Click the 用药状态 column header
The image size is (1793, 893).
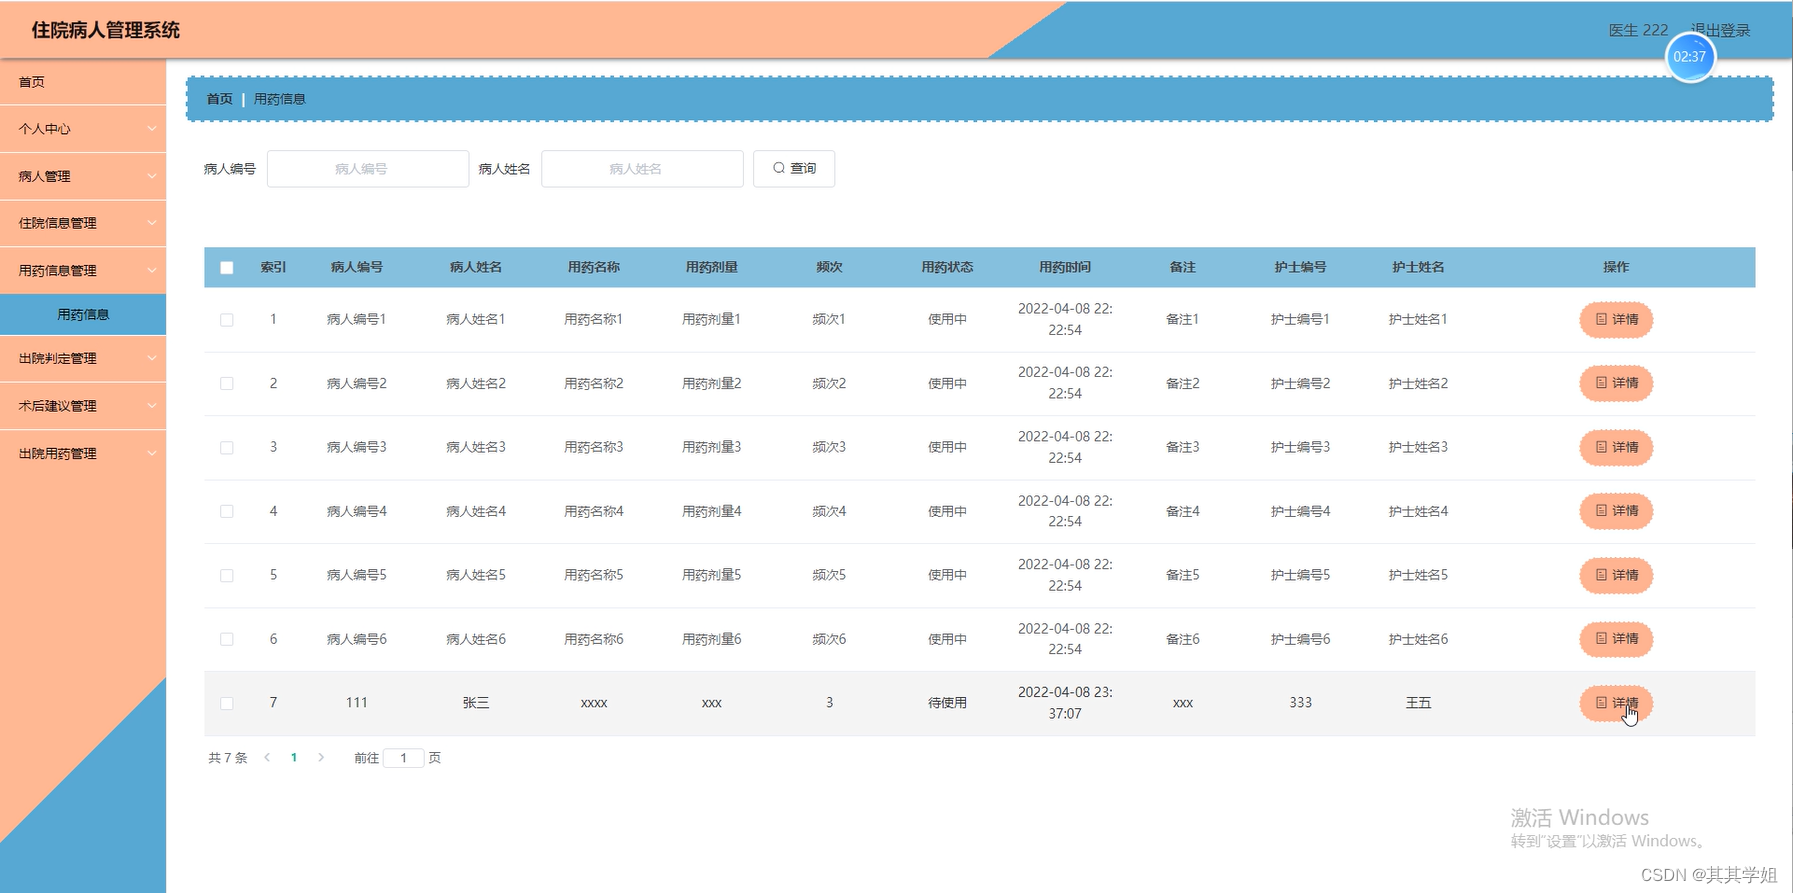(x=947, y=267)
